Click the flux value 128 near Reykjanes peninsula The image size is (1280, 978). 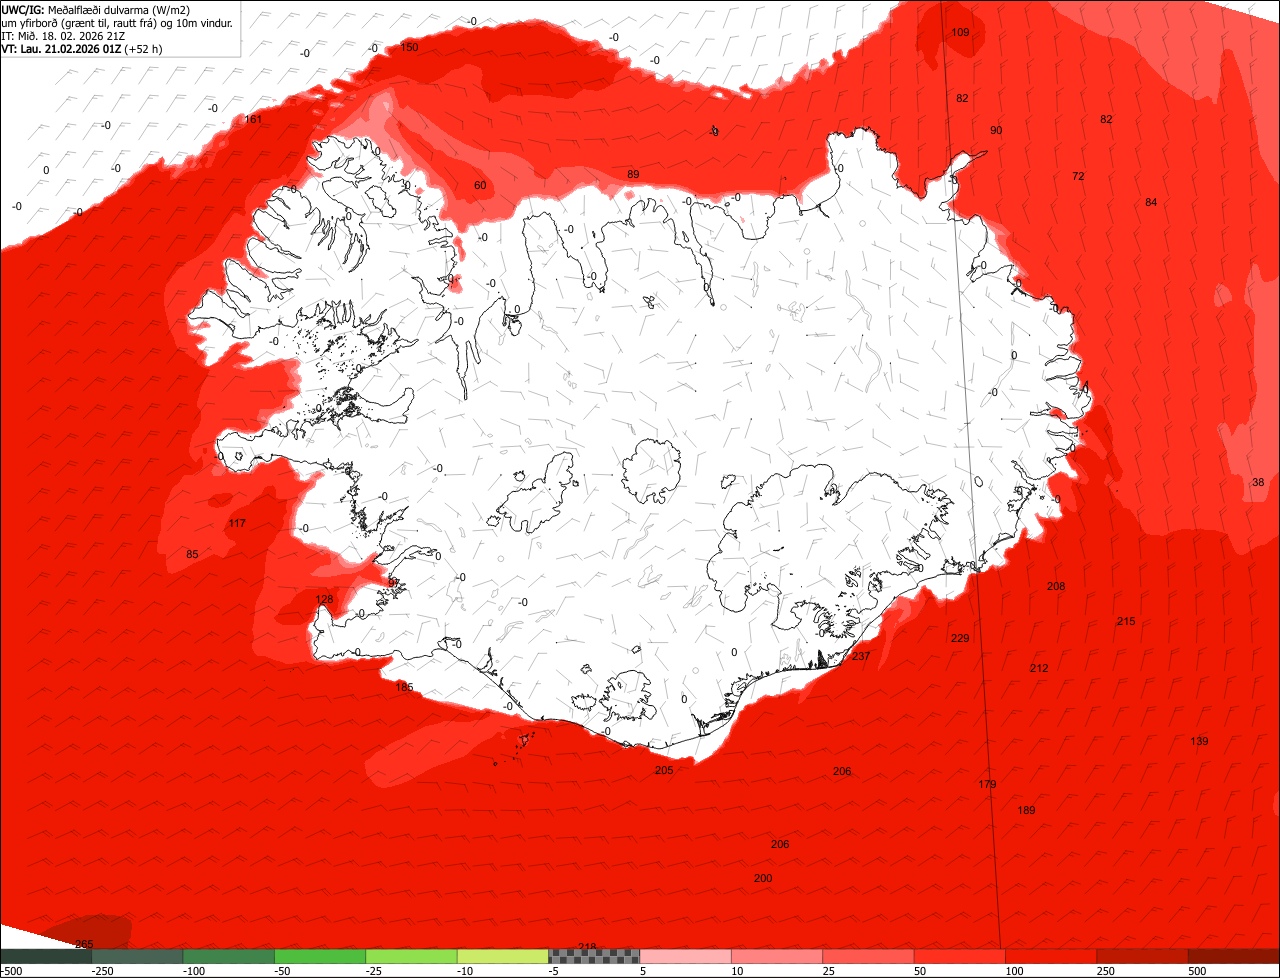click(x=324, y=600)
